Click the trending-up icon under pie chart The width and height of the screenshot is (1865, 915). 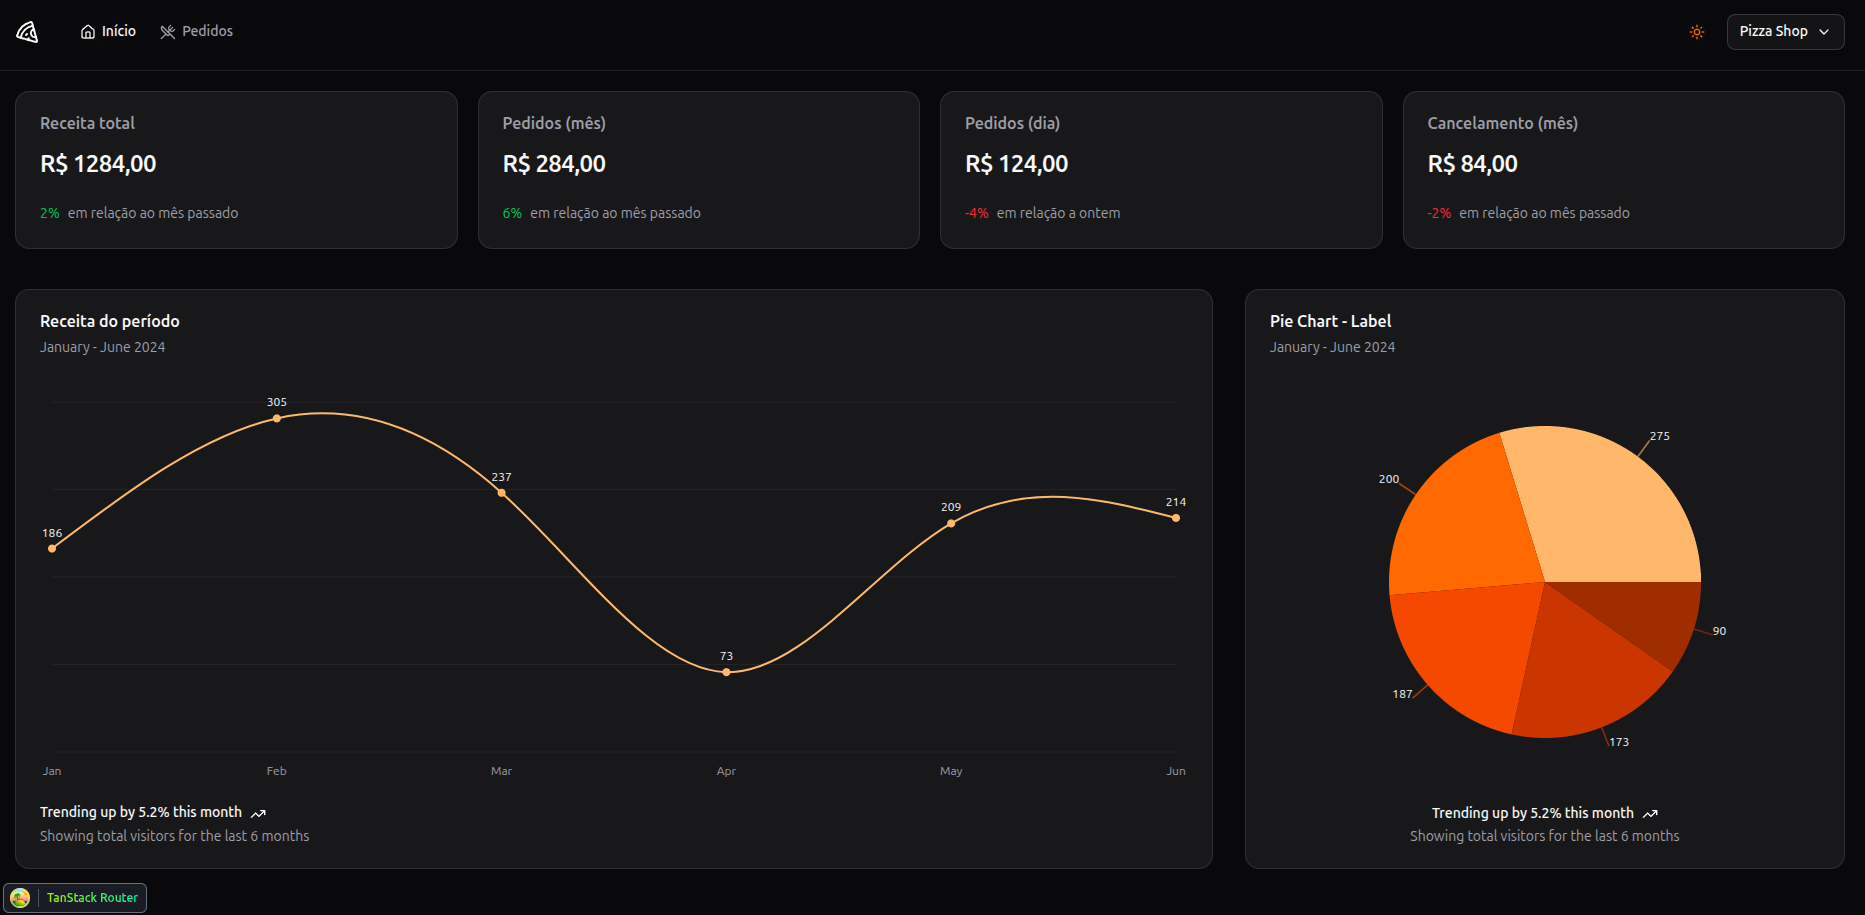(1650, 814)
